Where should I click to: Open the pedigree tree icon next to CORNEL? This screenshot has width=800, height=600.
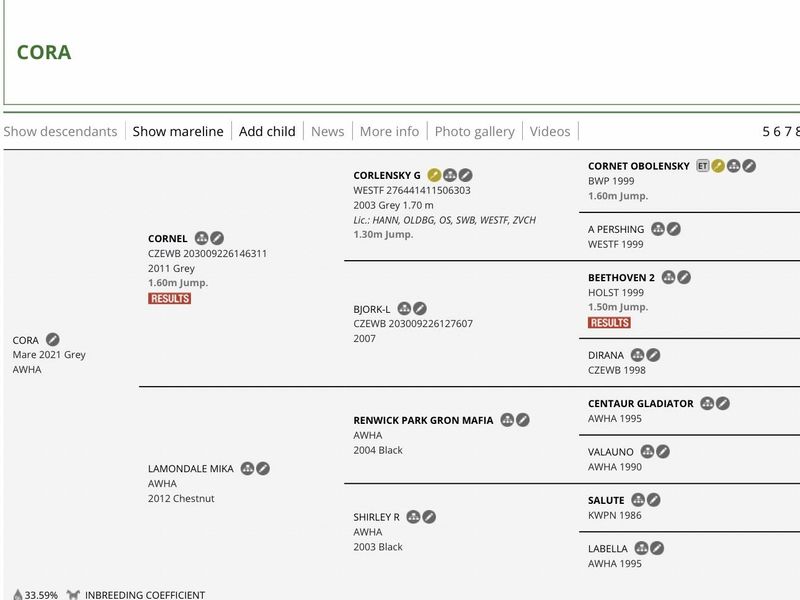202,239
